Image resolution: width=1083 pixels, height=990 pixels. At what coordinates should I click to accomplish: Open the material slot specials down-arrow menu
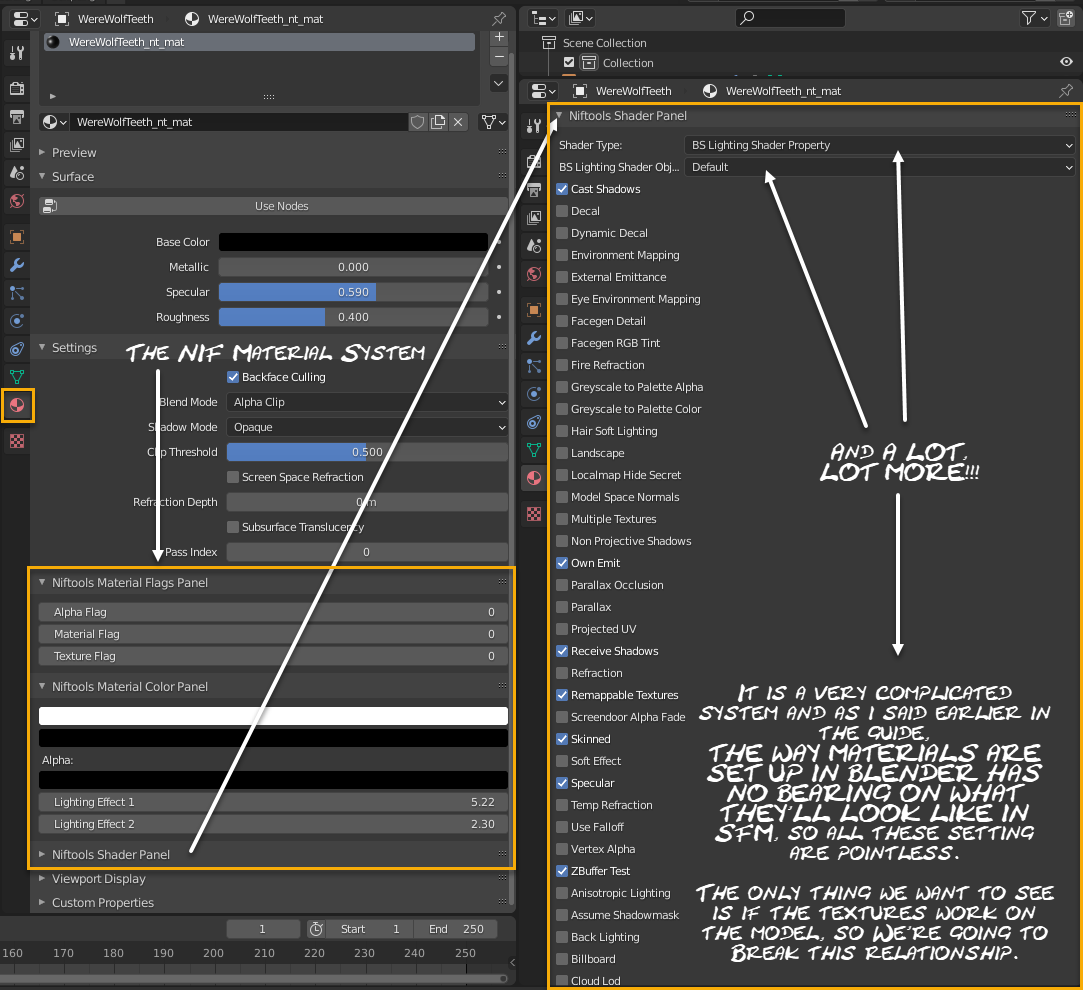499,84
